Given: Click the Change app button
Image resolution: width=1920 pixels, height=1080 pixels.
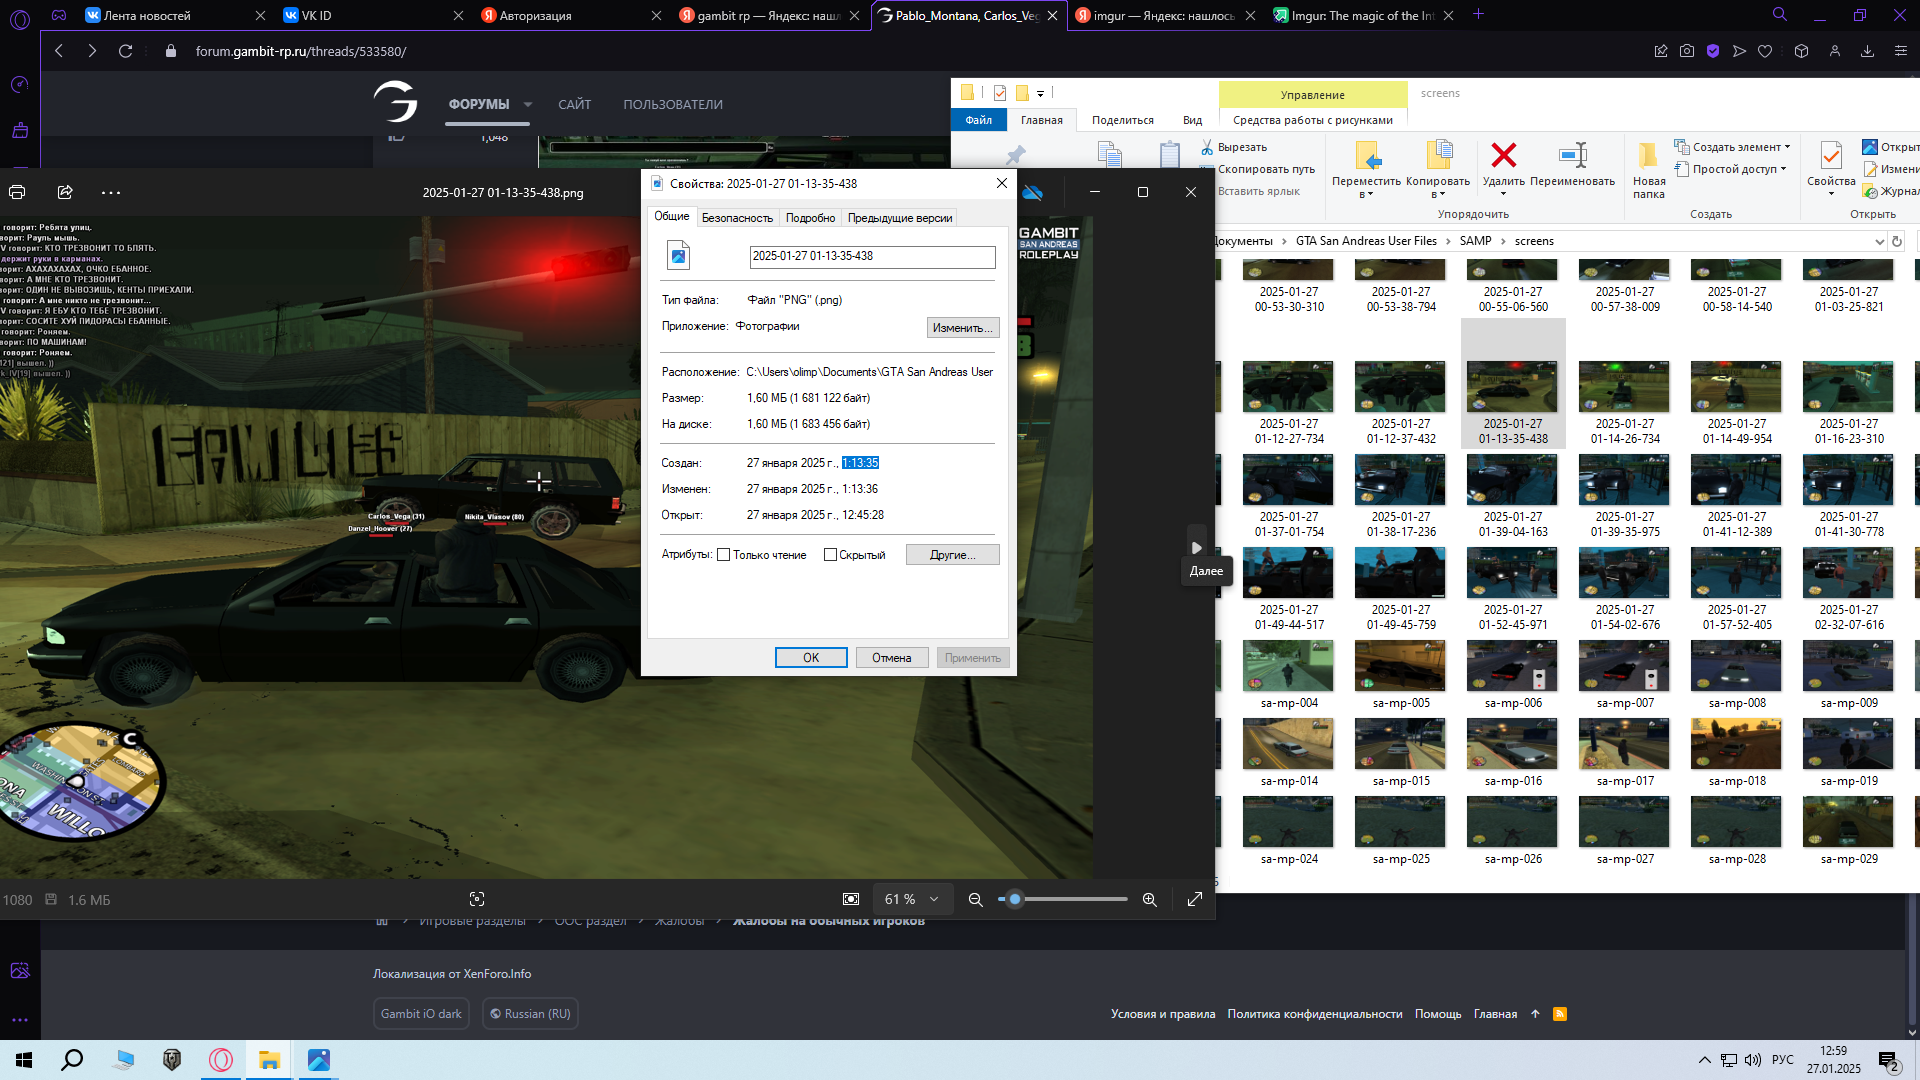Looking at the screenshot, I should [x=962, y=328].
